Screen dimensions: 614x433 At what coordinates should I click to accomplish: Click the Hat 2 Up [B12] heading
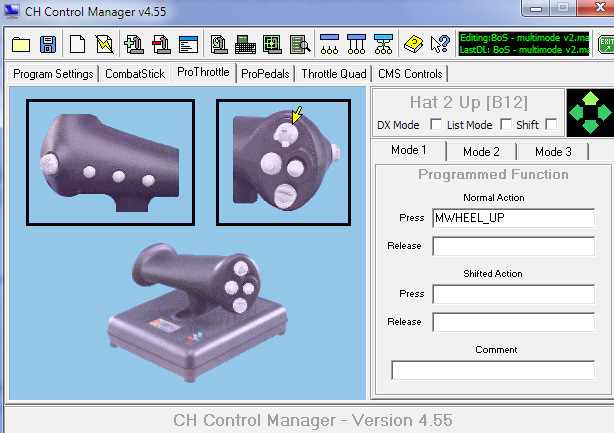(469, 103)
